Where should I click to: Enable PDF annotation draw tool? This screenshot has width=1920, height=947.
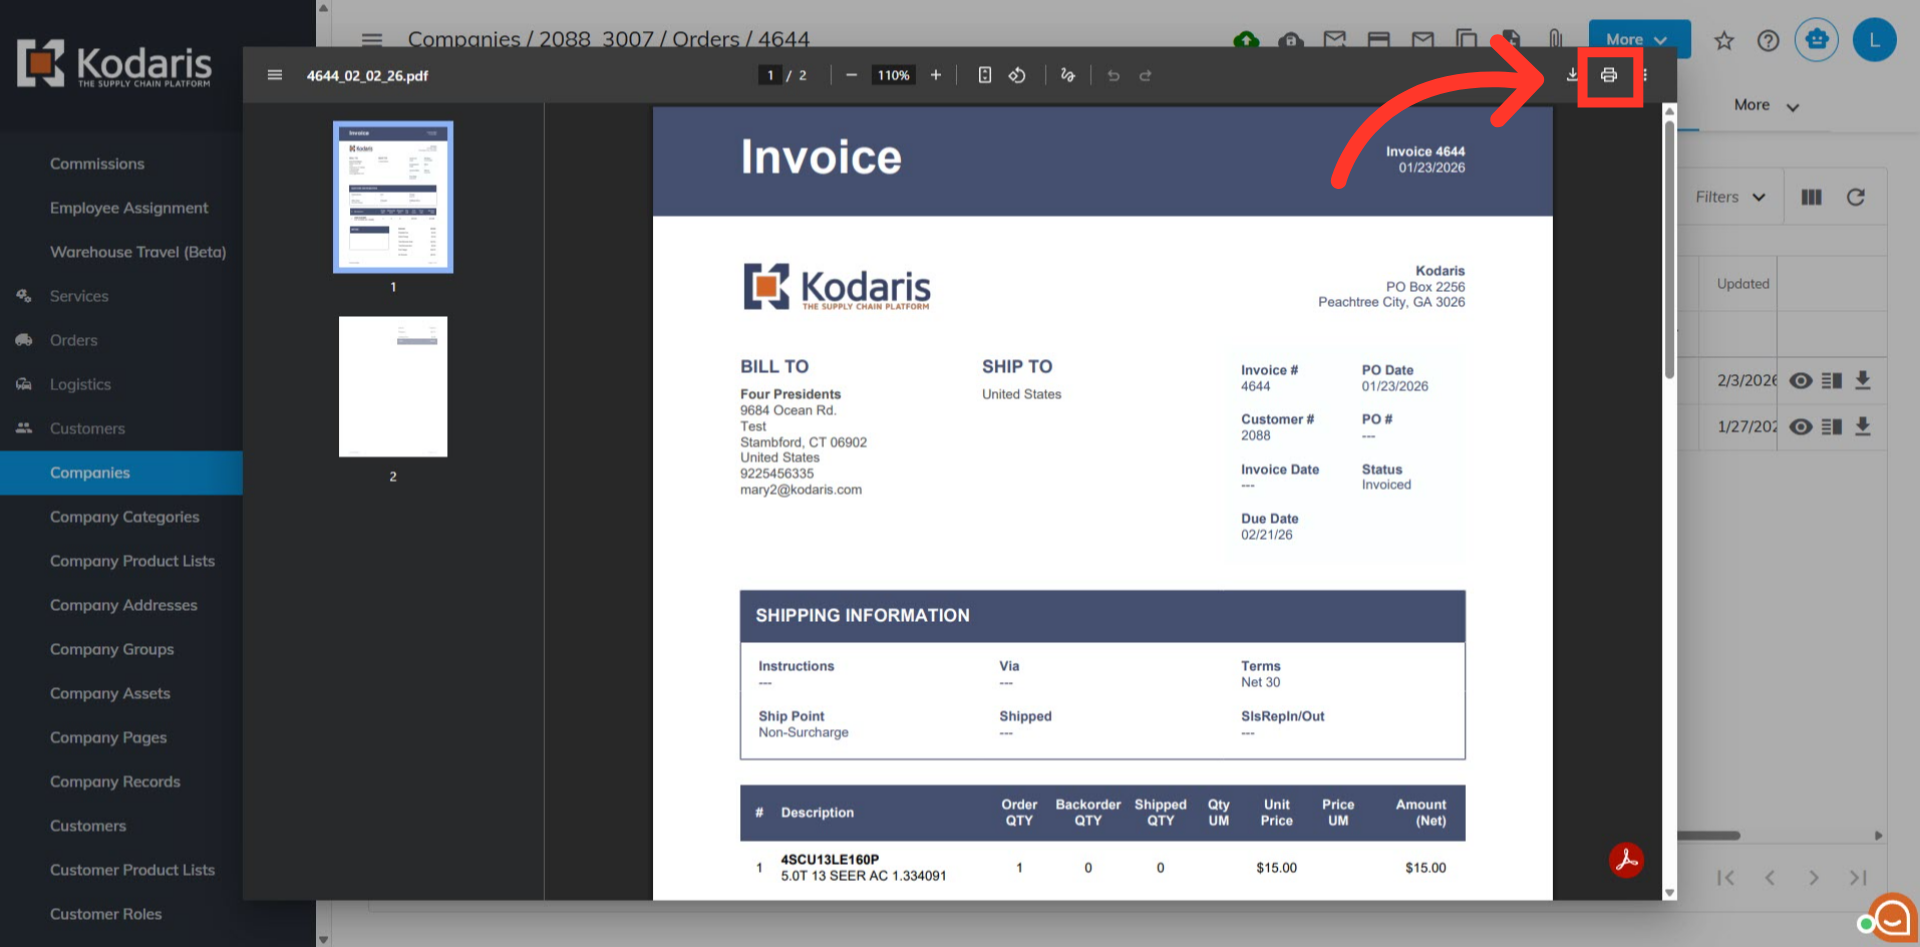point(1068,75)
